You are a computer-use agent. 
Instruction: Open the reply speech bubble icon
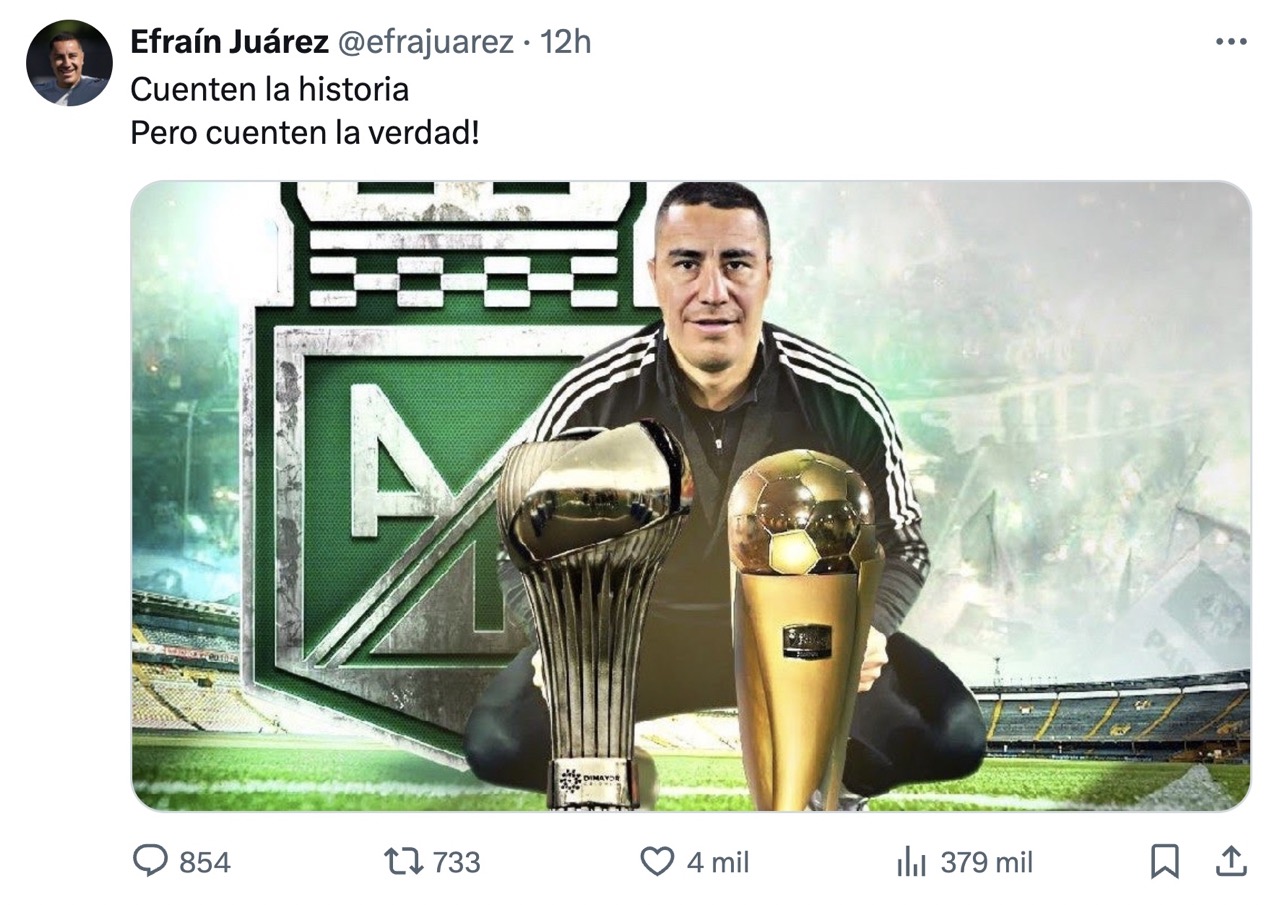tap(151, 862)
